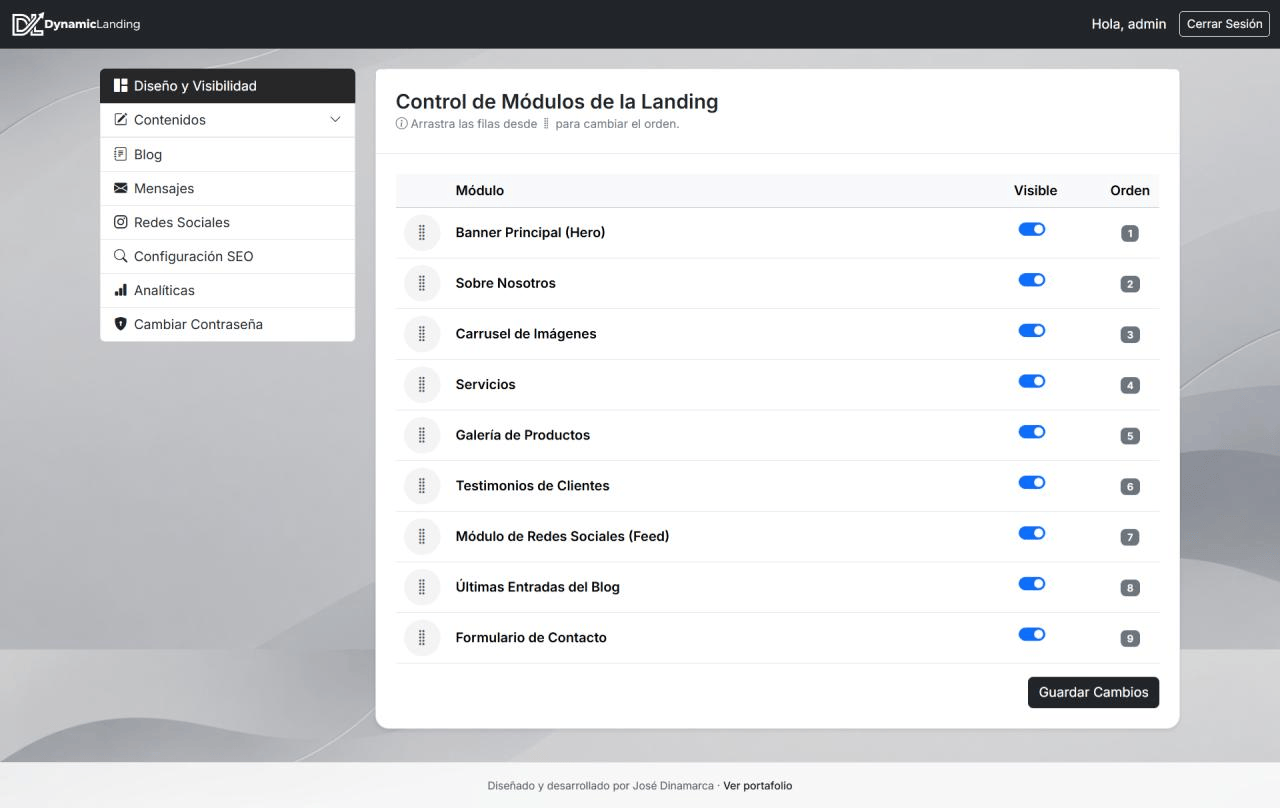Click the Redes Sociales Instagram icon

[121, 222]
